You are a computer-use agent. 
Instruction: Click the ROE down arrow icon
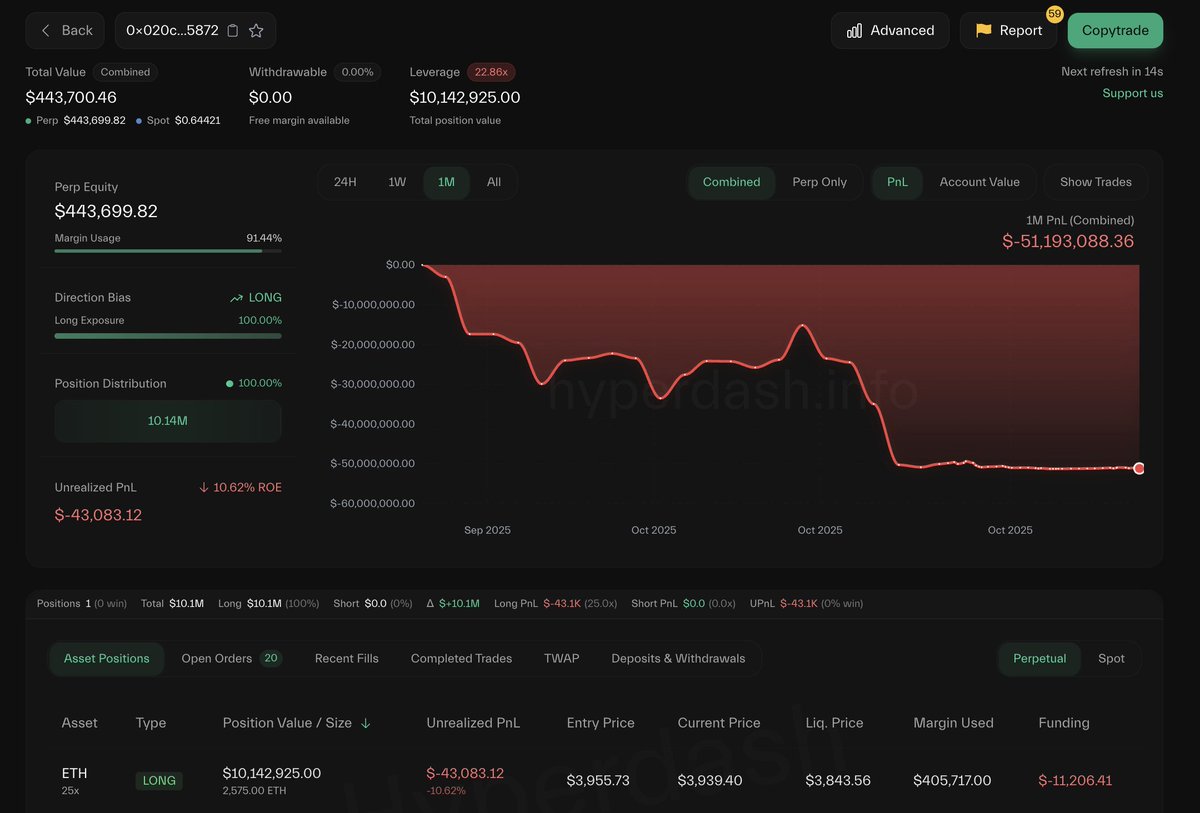204,488
